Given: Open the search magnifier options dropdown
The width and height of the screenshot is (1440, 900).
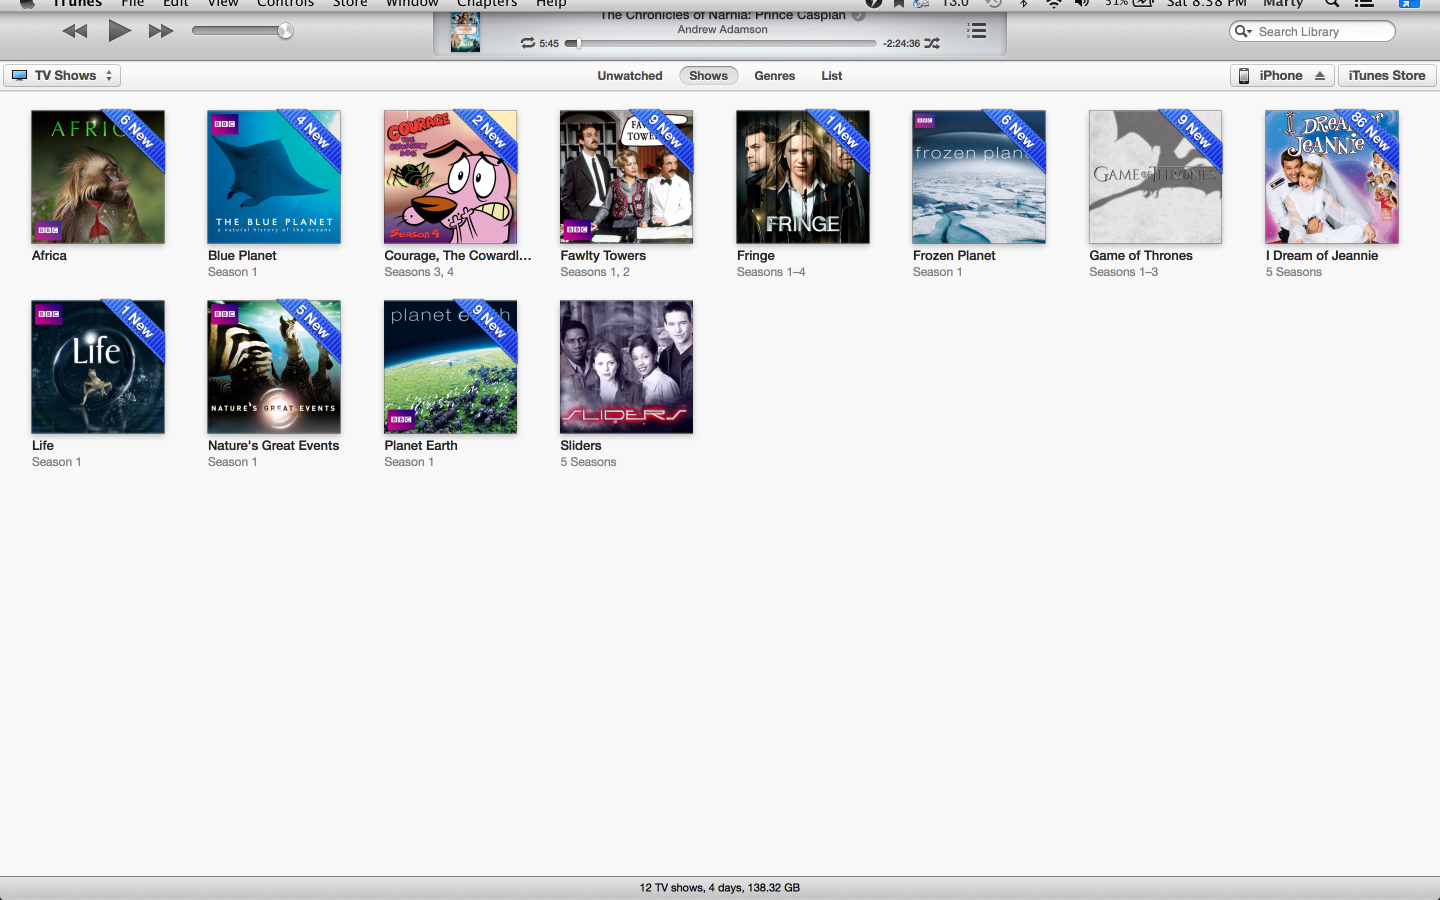Looking at the screenshot, I should (1244, 31).
